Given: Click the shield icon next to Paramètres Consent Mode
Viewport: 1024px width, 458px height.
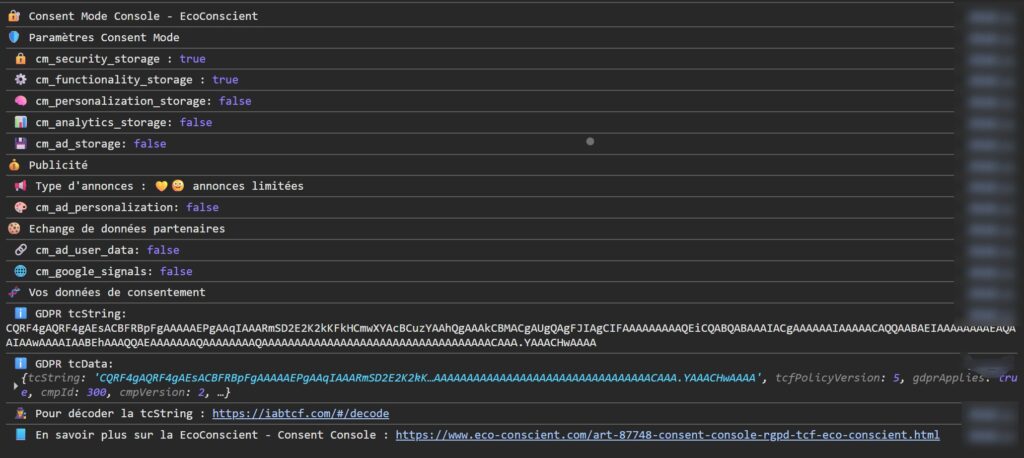Looking at the screenshot, I should click(13, 37).
